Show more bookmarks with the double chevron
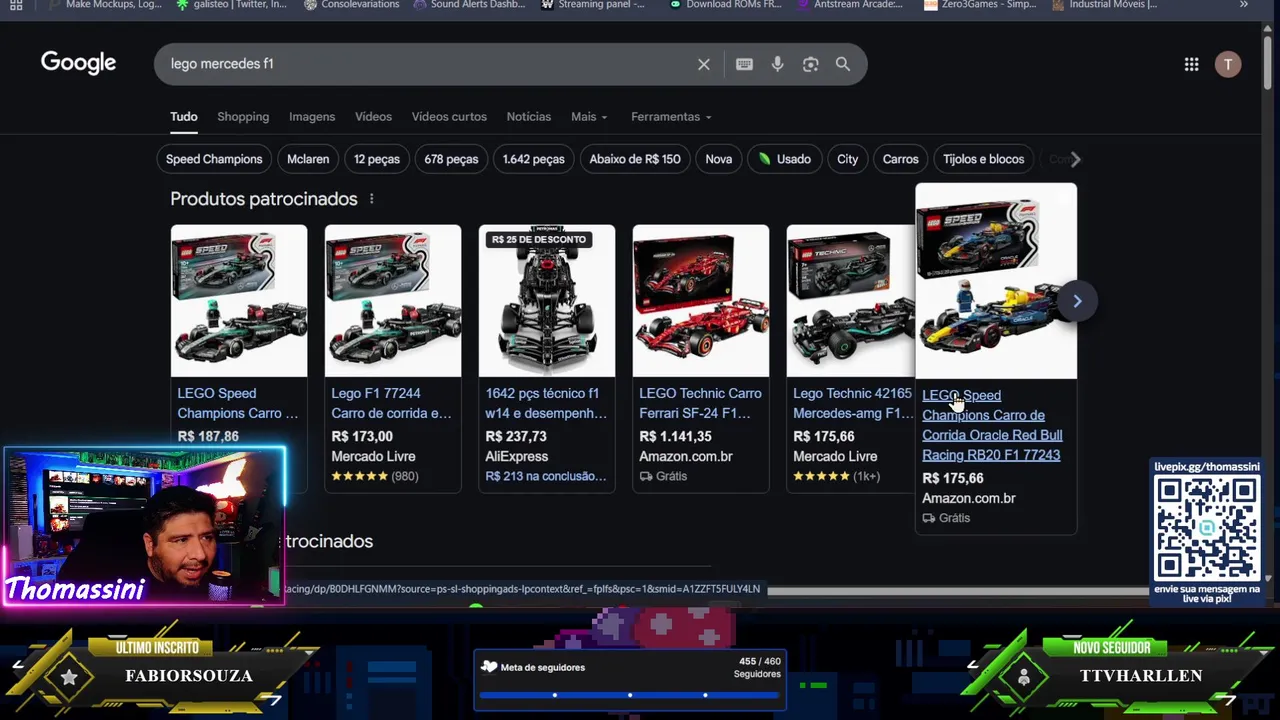Screen dimensions: 1280x720 [x=1243, y=5]
